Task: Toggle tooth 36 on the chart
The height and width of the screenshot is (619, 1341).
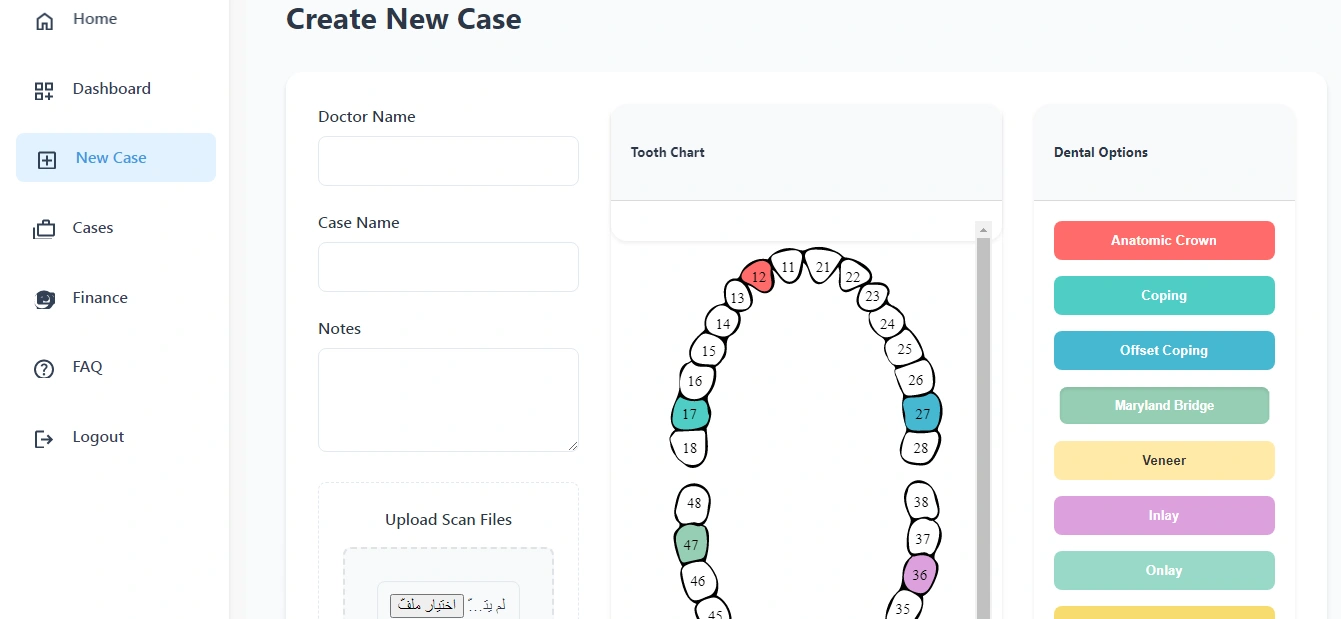Action: tap(919, 575)
